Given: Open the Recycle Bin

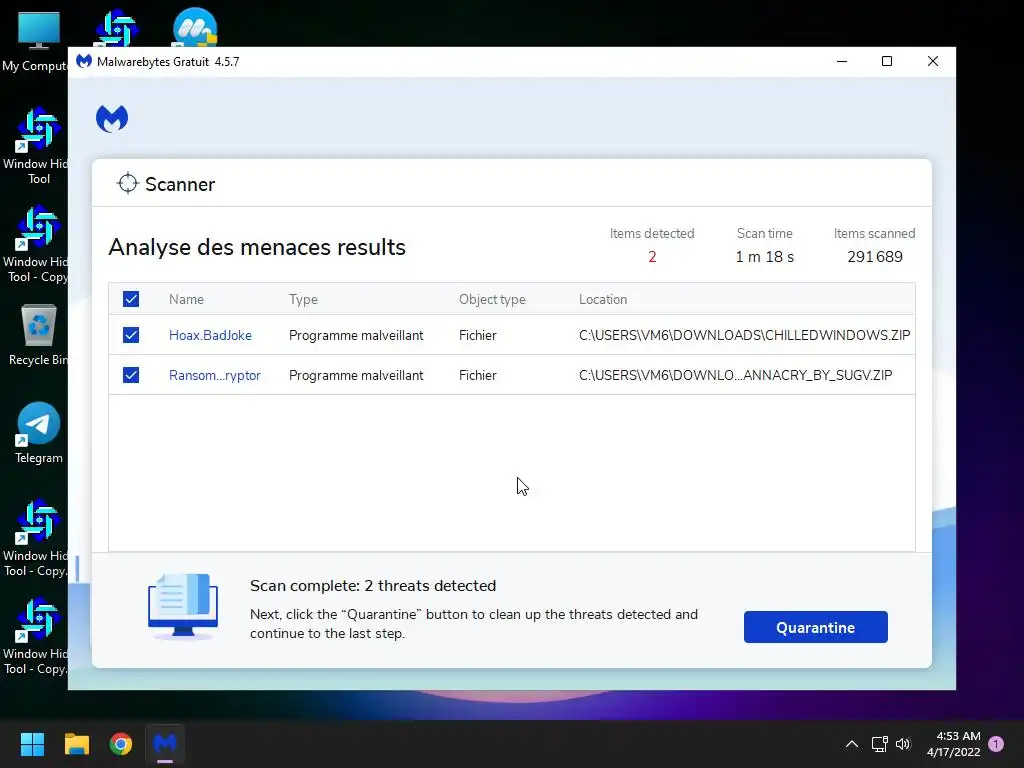Looking at the screenshot, I should coord(37,335).
